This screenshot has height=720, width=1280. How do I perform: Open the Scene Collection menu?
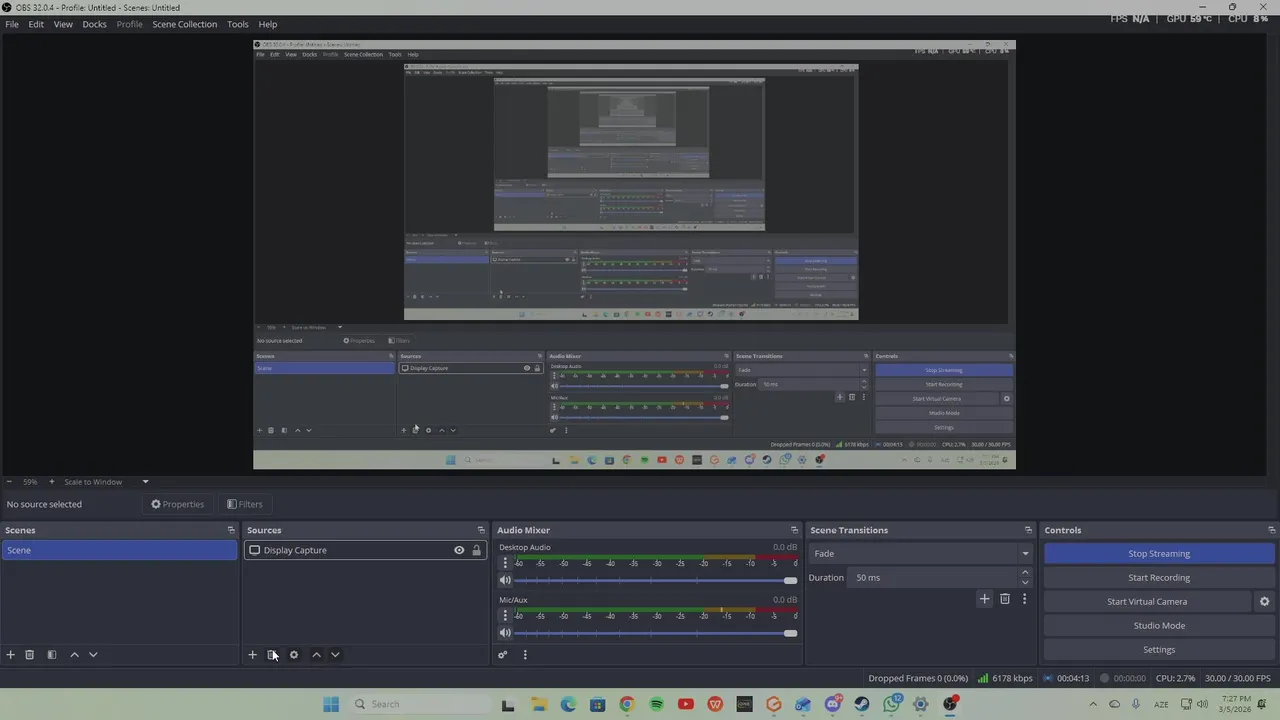coord(184,24)
